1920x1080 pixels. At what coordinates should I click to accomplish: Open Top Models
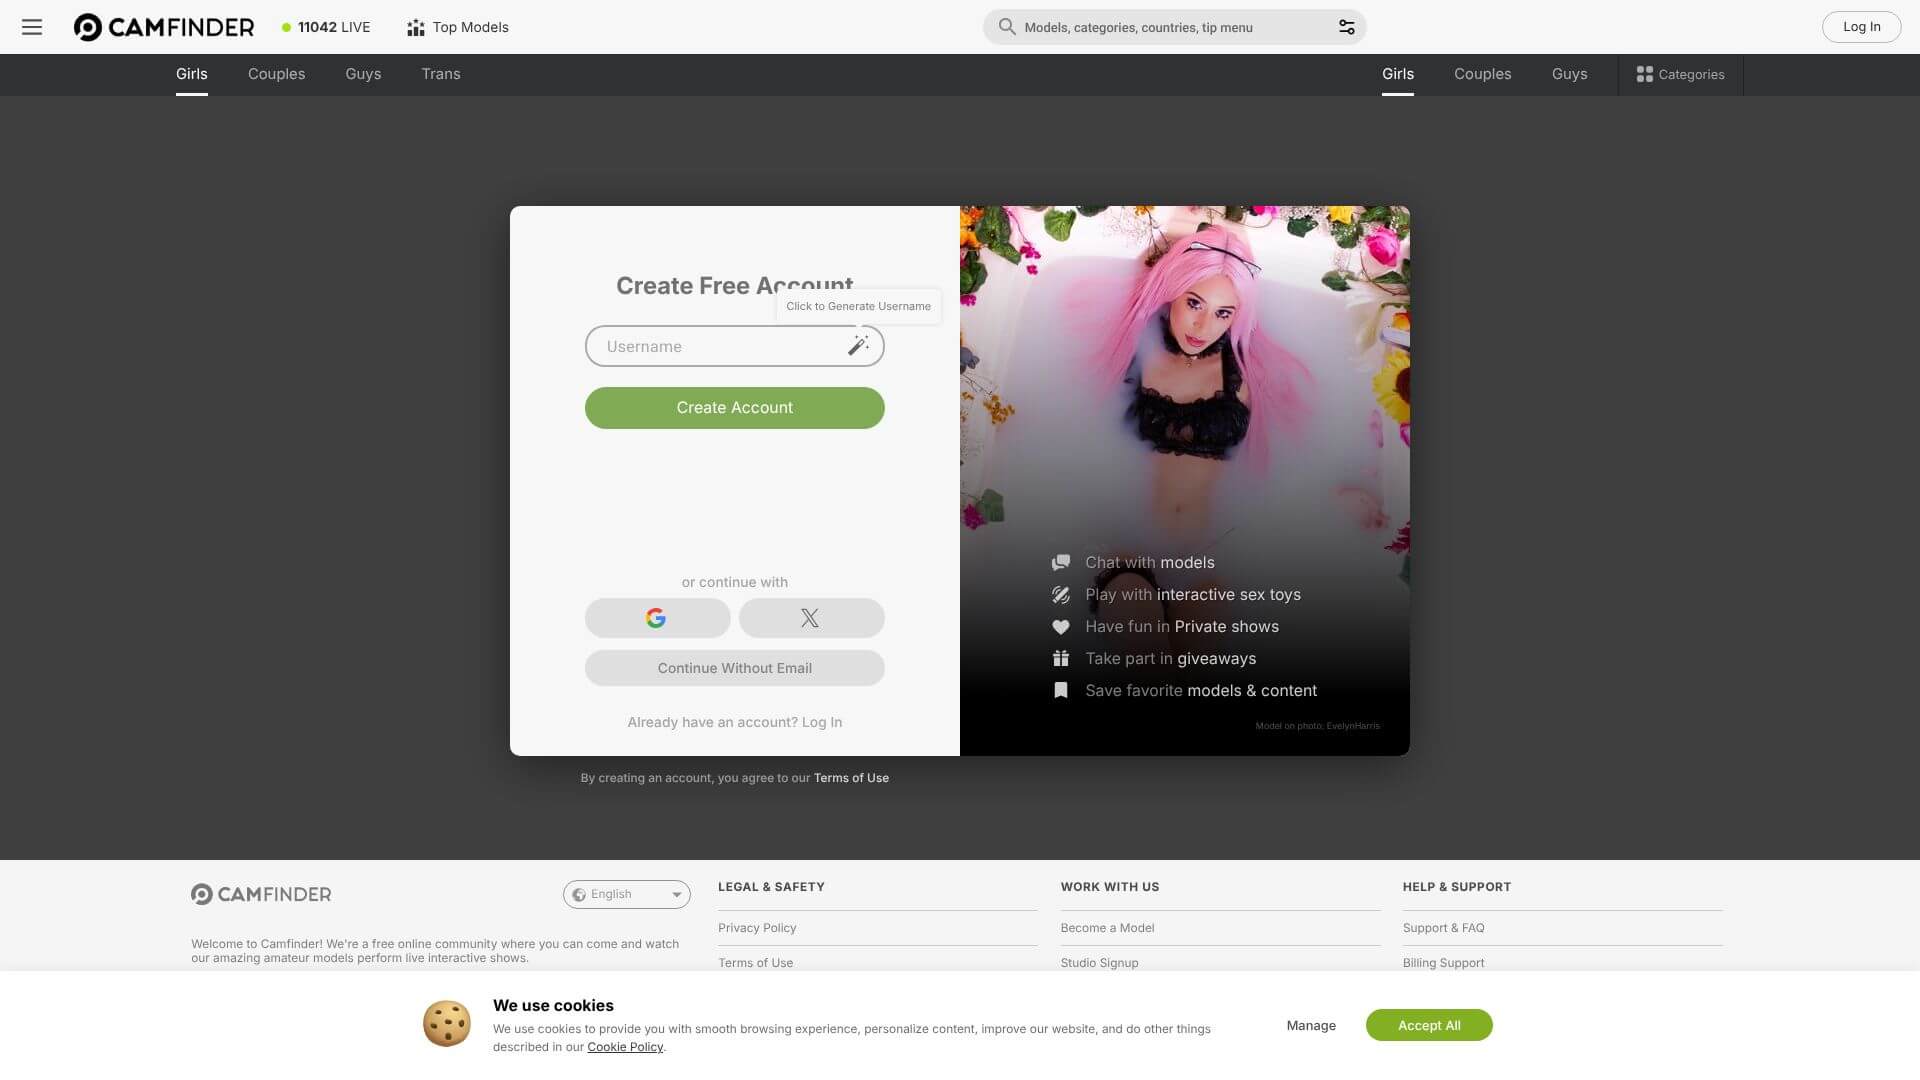click(456, 27)
